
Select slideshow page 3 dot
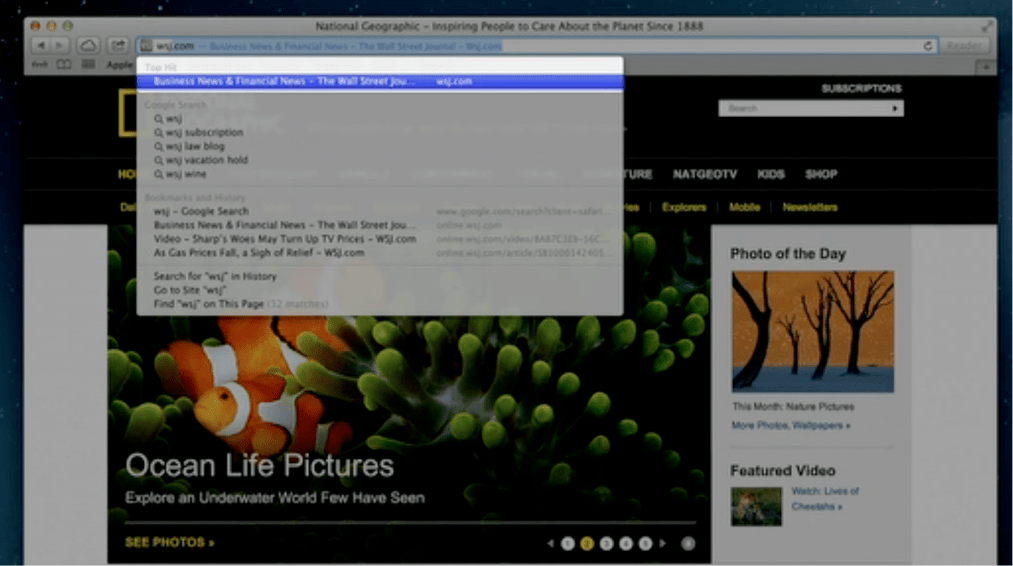(607, 544)
